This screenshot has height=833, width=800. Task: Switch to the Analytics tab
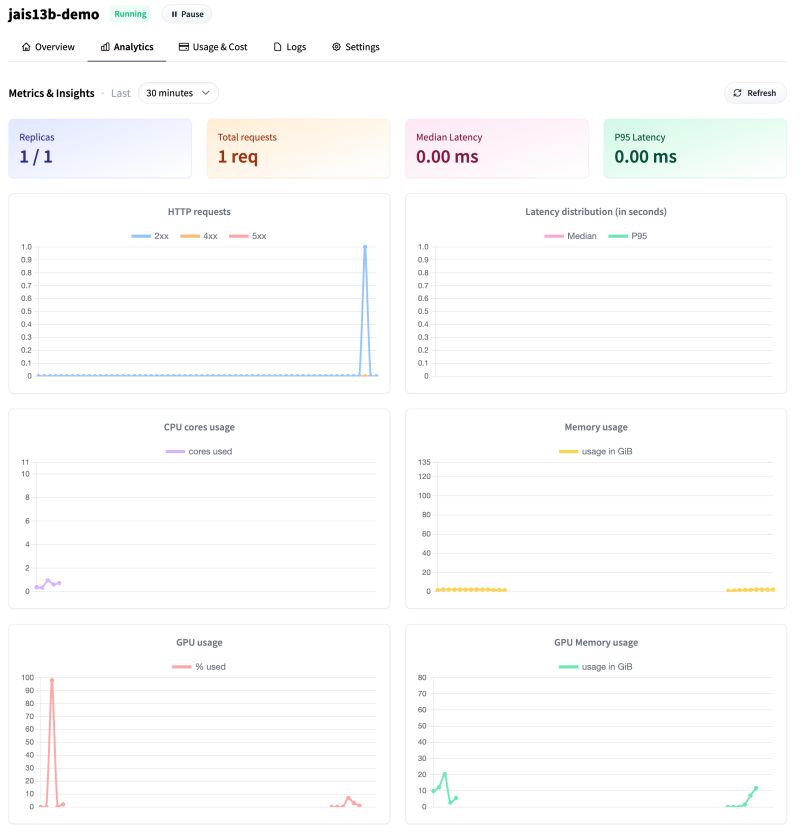click(x=127, y=47)
